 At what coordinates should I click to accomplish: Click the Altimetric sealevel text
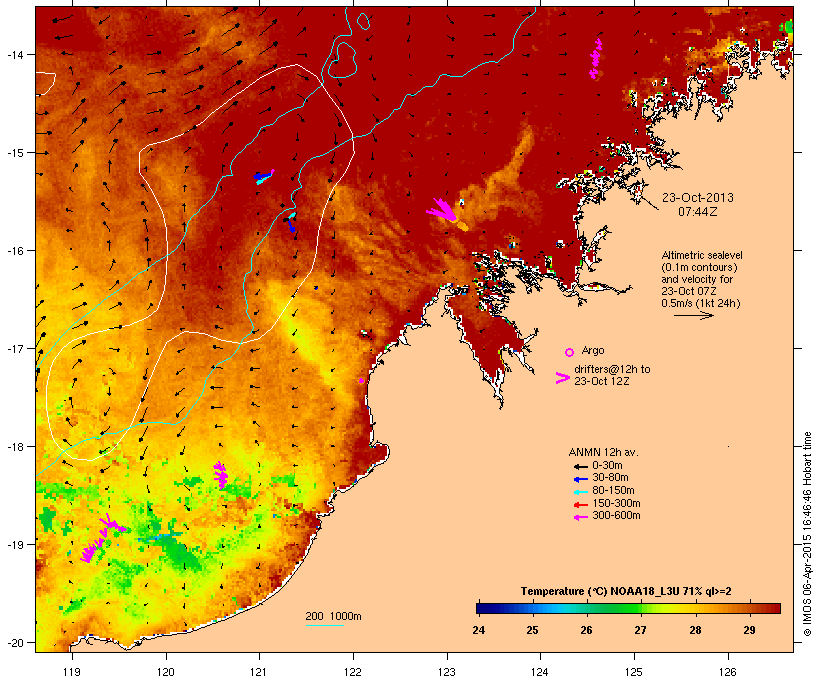[x=702, y=255]
